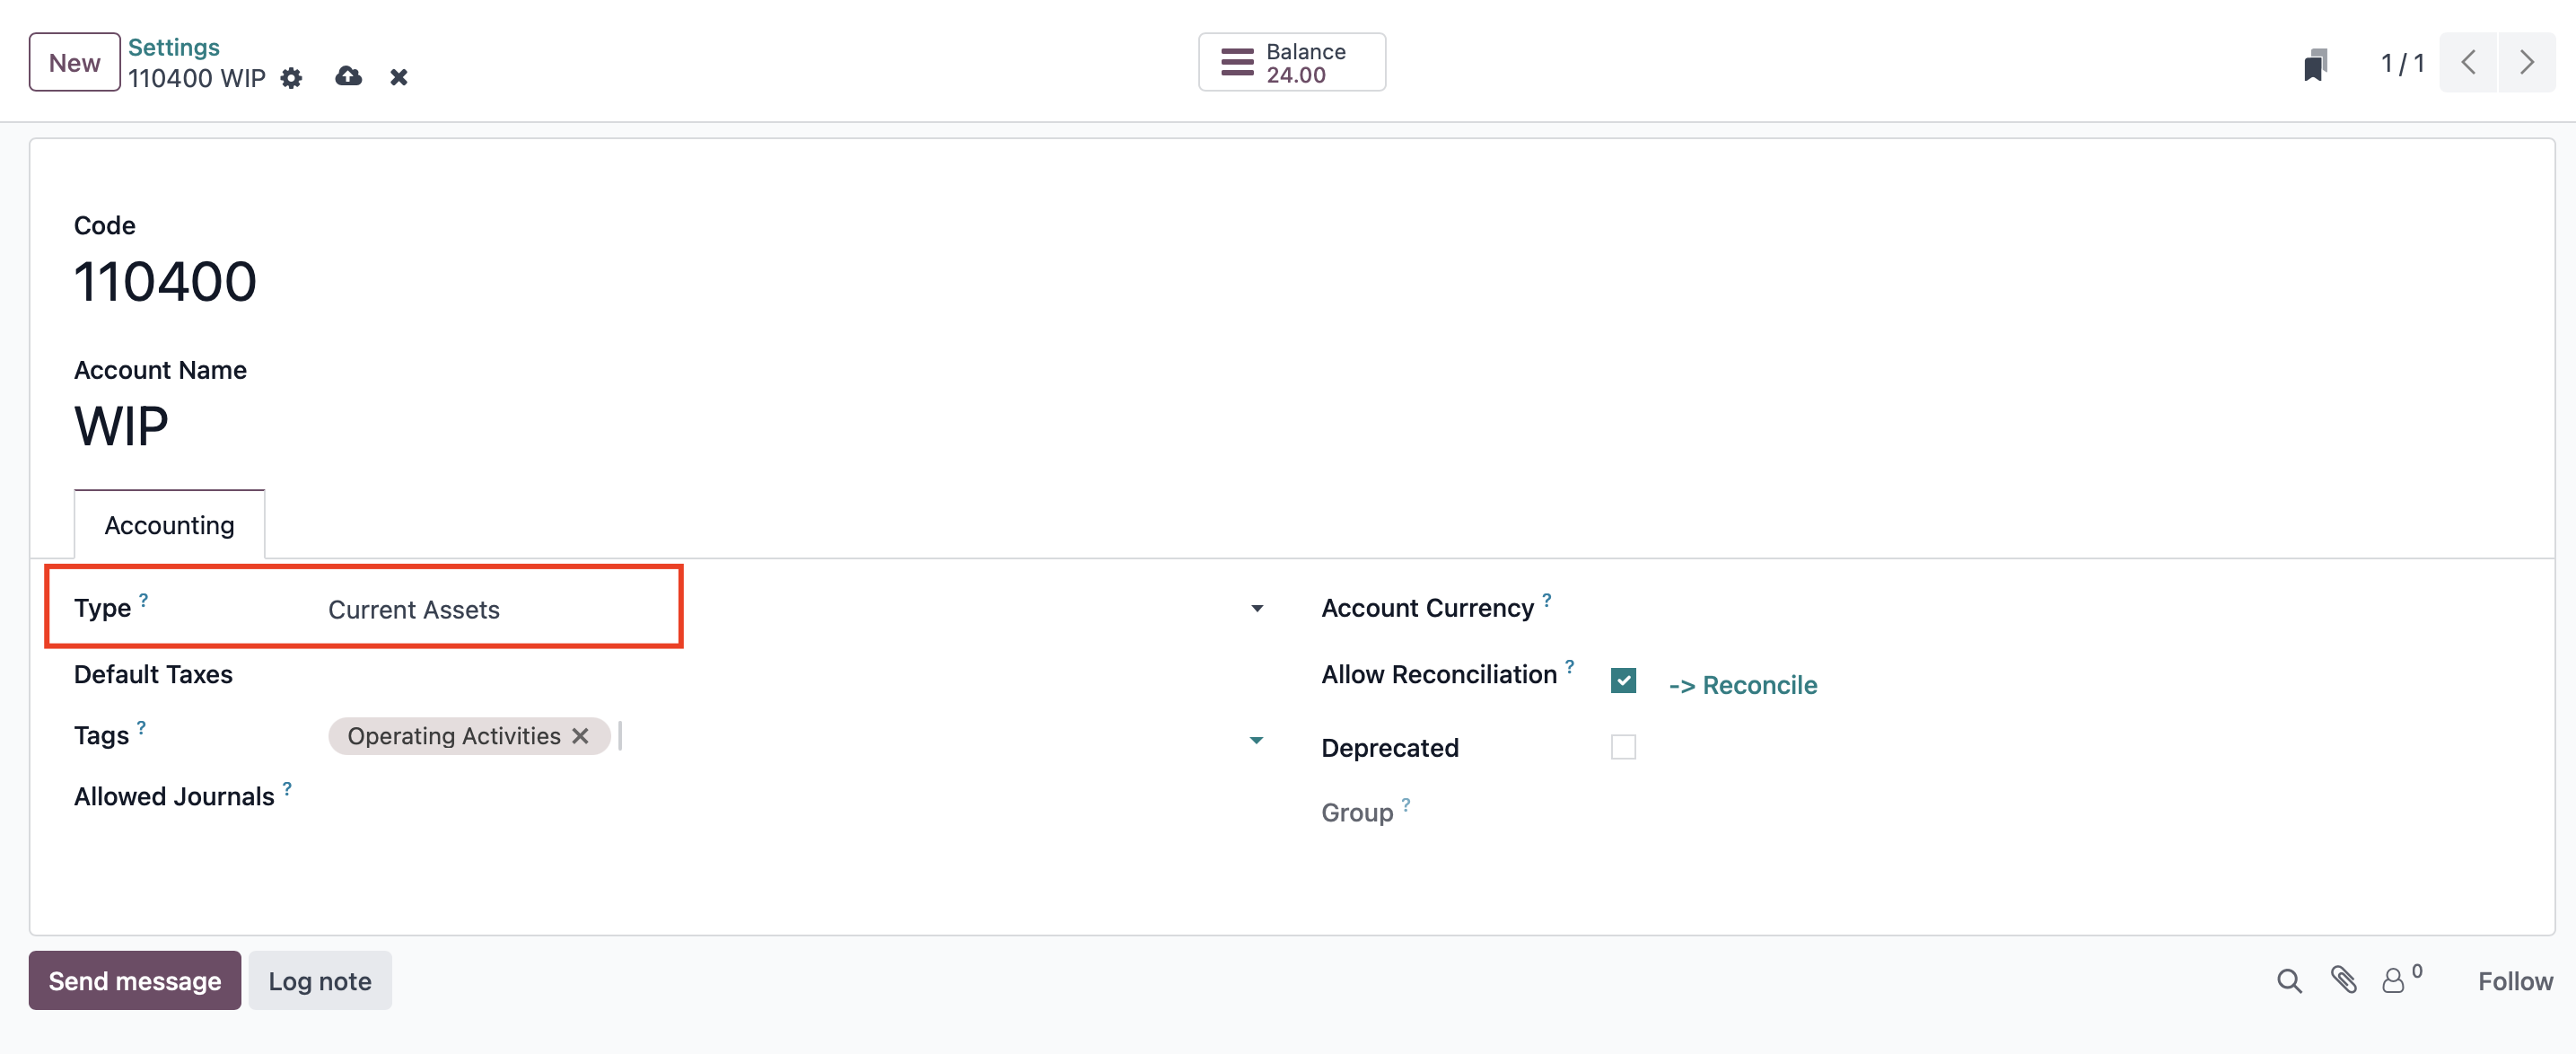The image size is (2576, 1054).
Task: Show followers list via person icon
Action: point(2401,979)
